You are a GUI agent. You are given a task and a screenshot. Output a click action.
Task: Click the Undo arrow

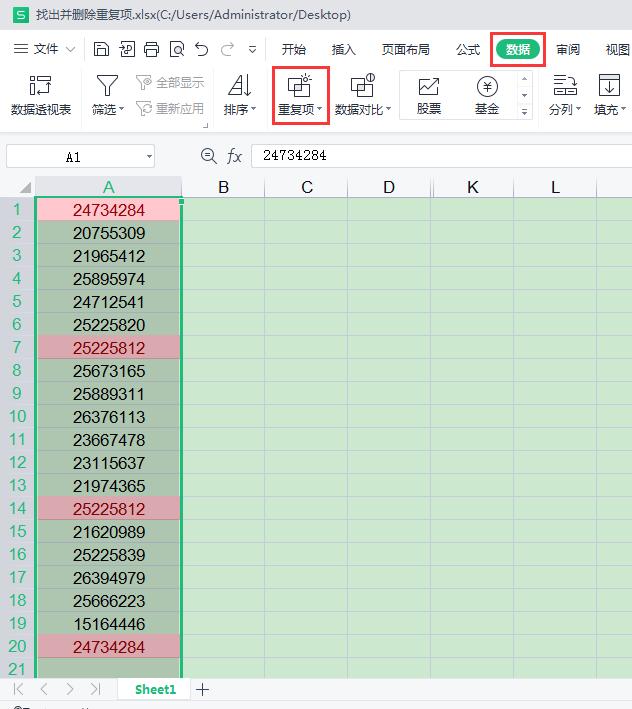(x=202, y=49)
